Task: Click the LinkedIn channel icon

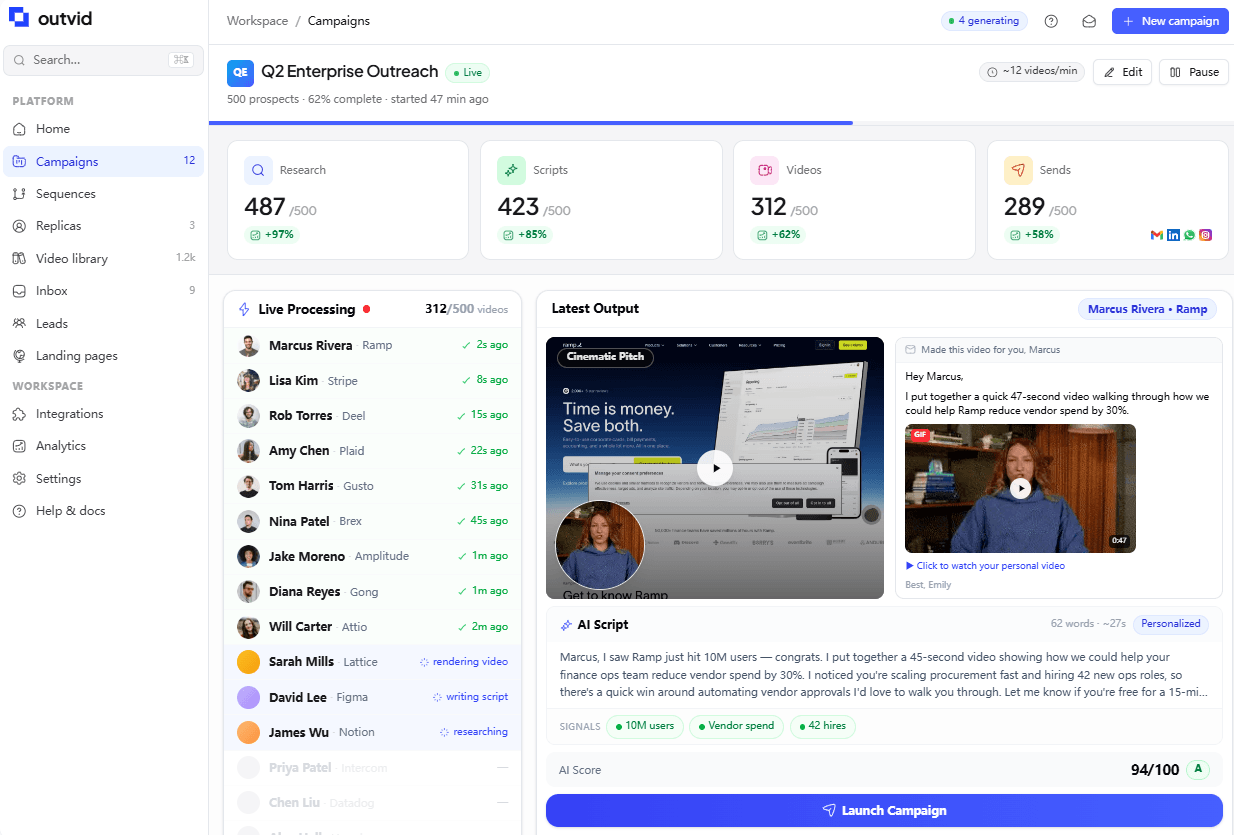Action: click(1173, 235)
